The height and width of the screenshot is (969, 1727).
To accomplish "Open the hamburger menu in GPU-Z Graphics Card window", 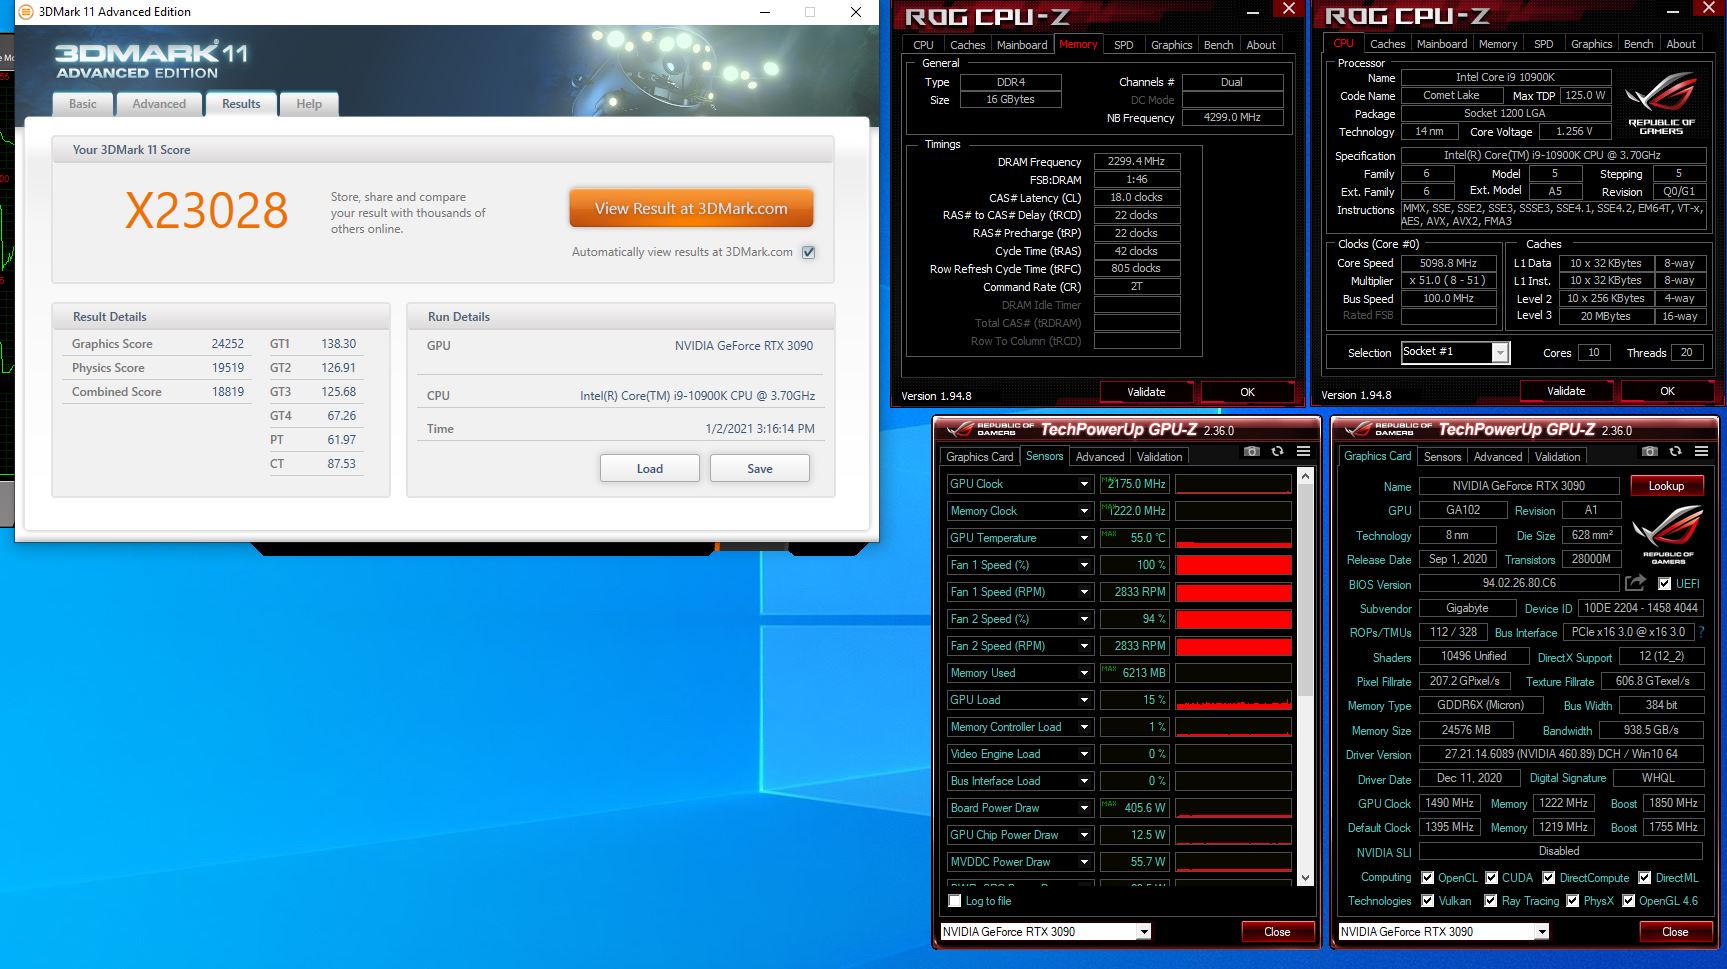I will (1701, 452).
